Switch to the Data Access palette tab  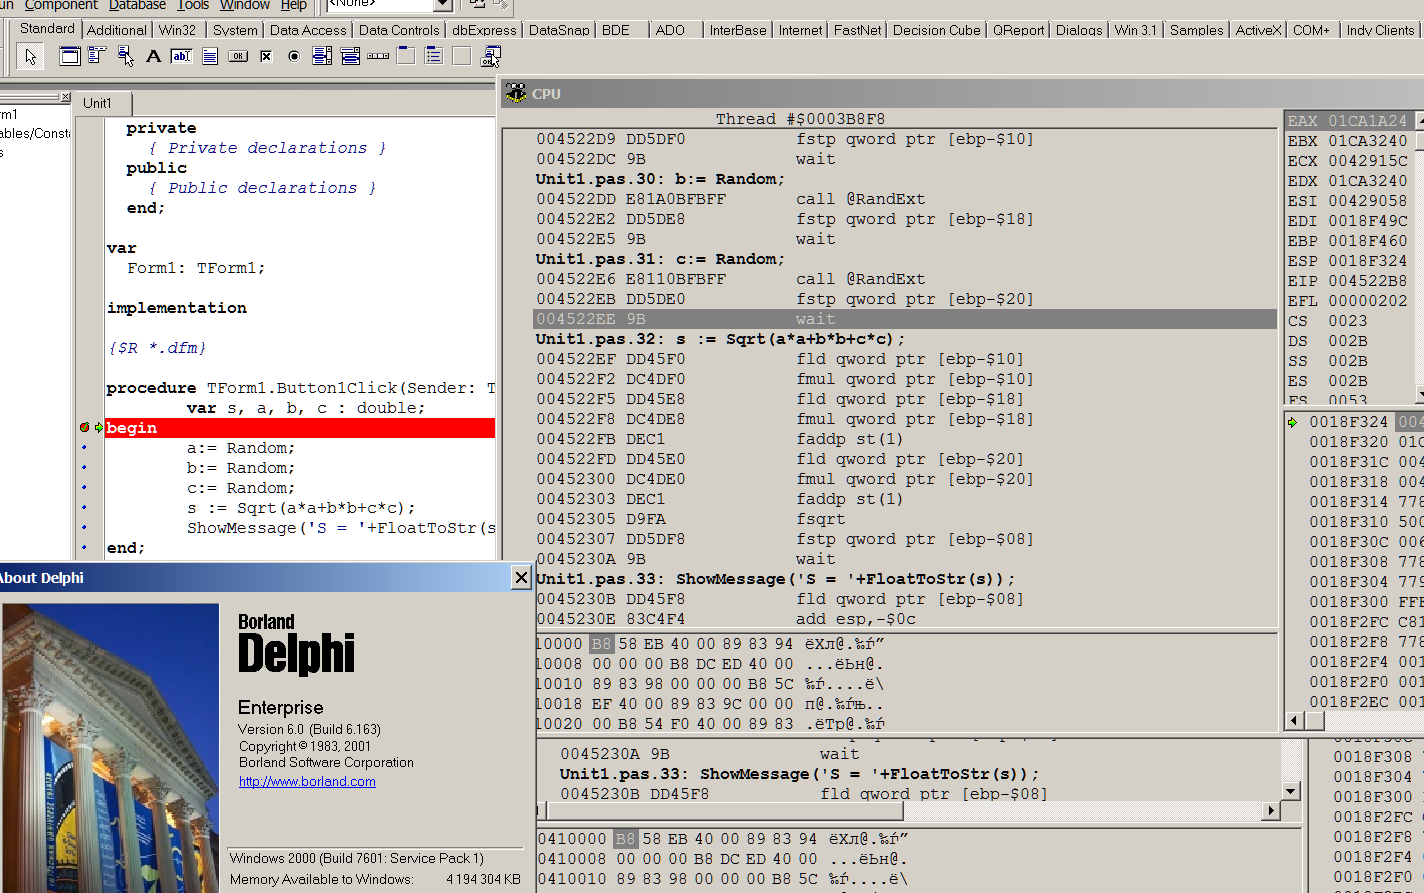pos(308,30)
